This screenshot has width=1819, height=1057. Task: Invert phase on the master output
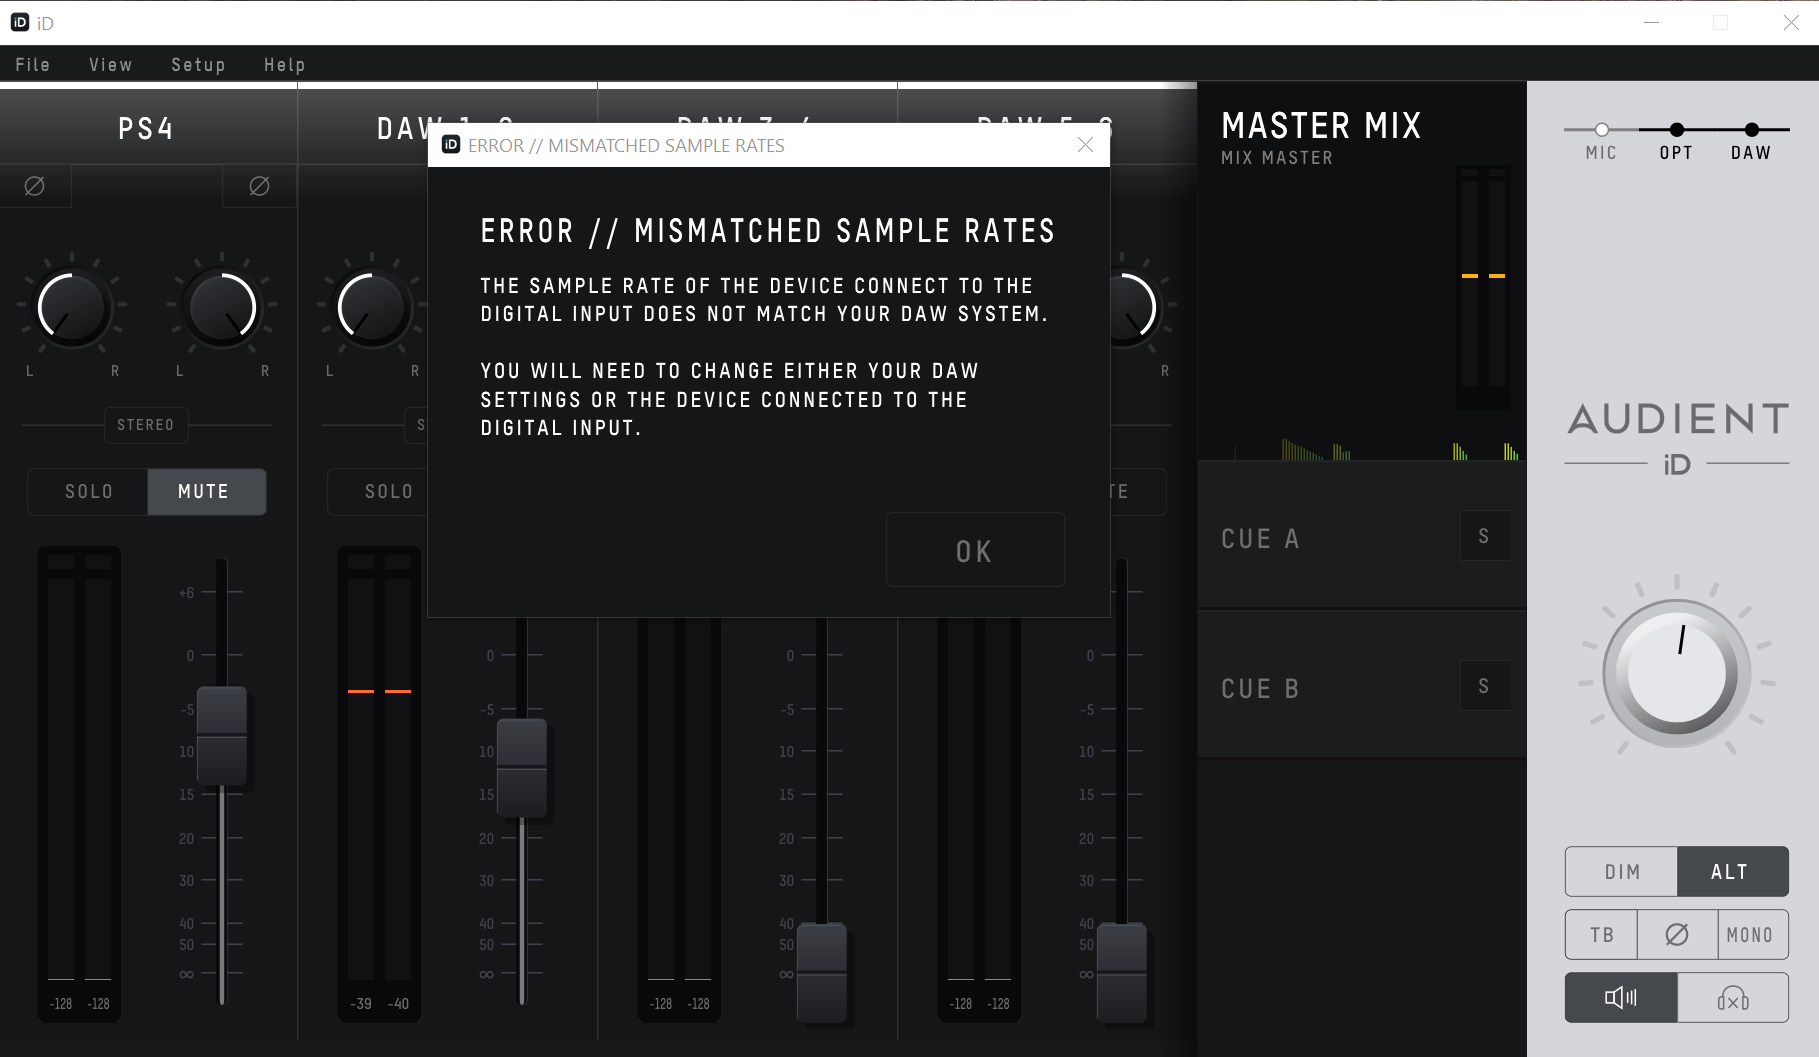1677,935
